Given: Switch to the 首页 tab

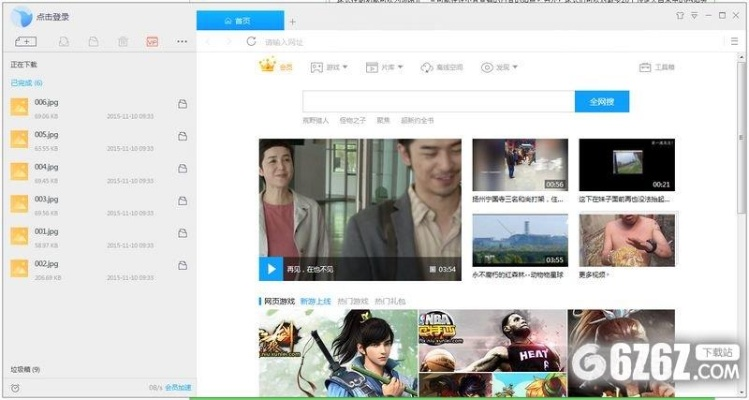Looking at the screenshot, I should tap(240, 20).
